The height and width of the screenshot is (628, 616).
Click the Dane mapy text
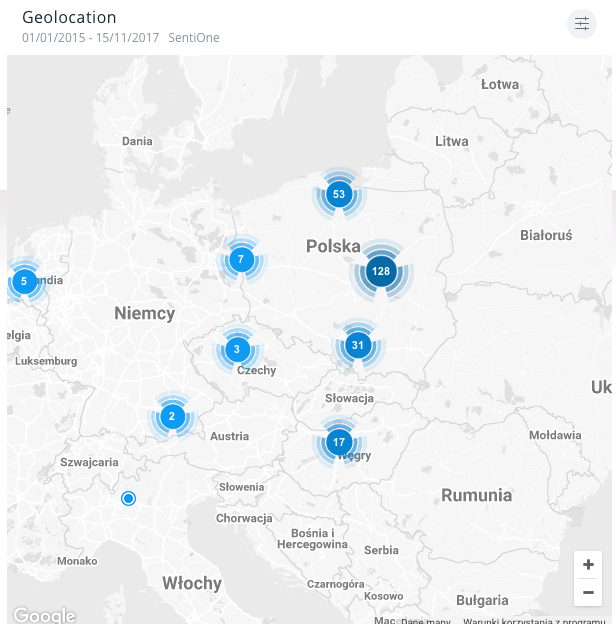tap(426, 622)
